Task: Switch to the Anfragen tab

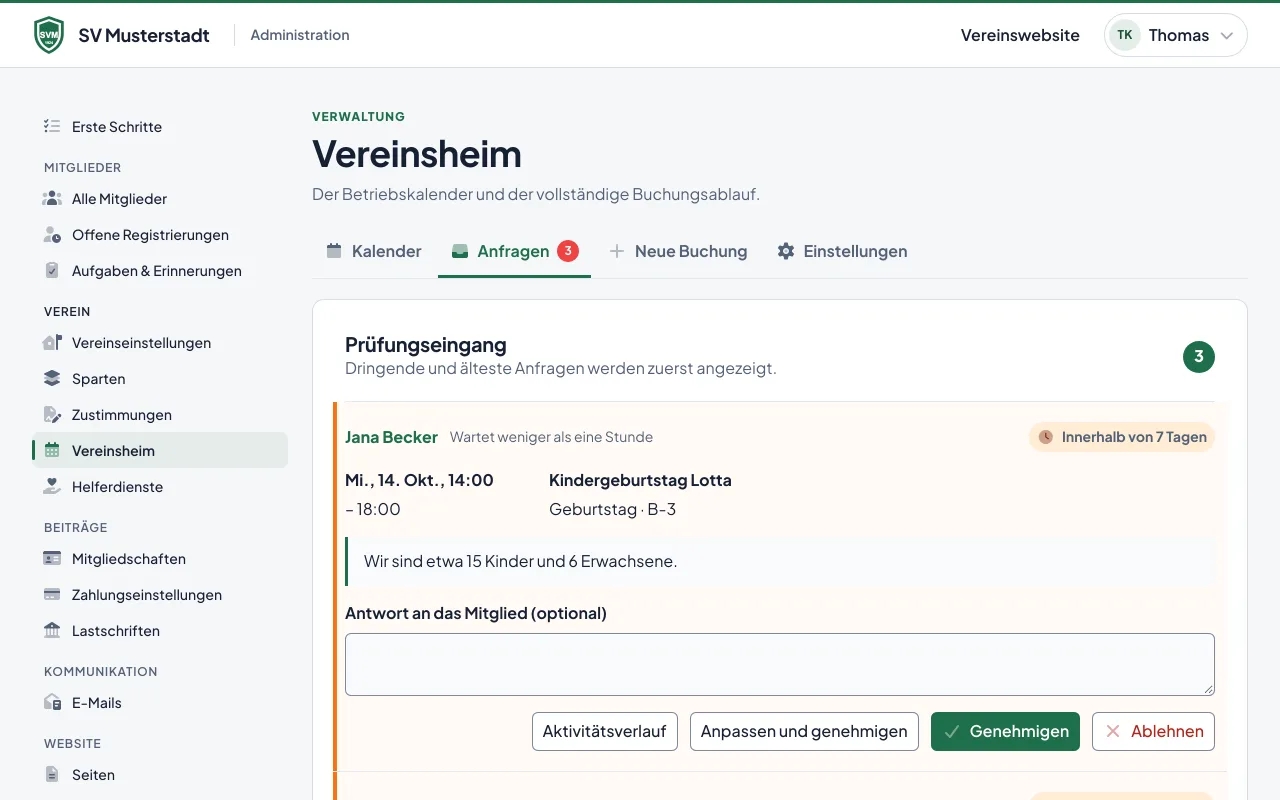Action: (x=514, y=251)
